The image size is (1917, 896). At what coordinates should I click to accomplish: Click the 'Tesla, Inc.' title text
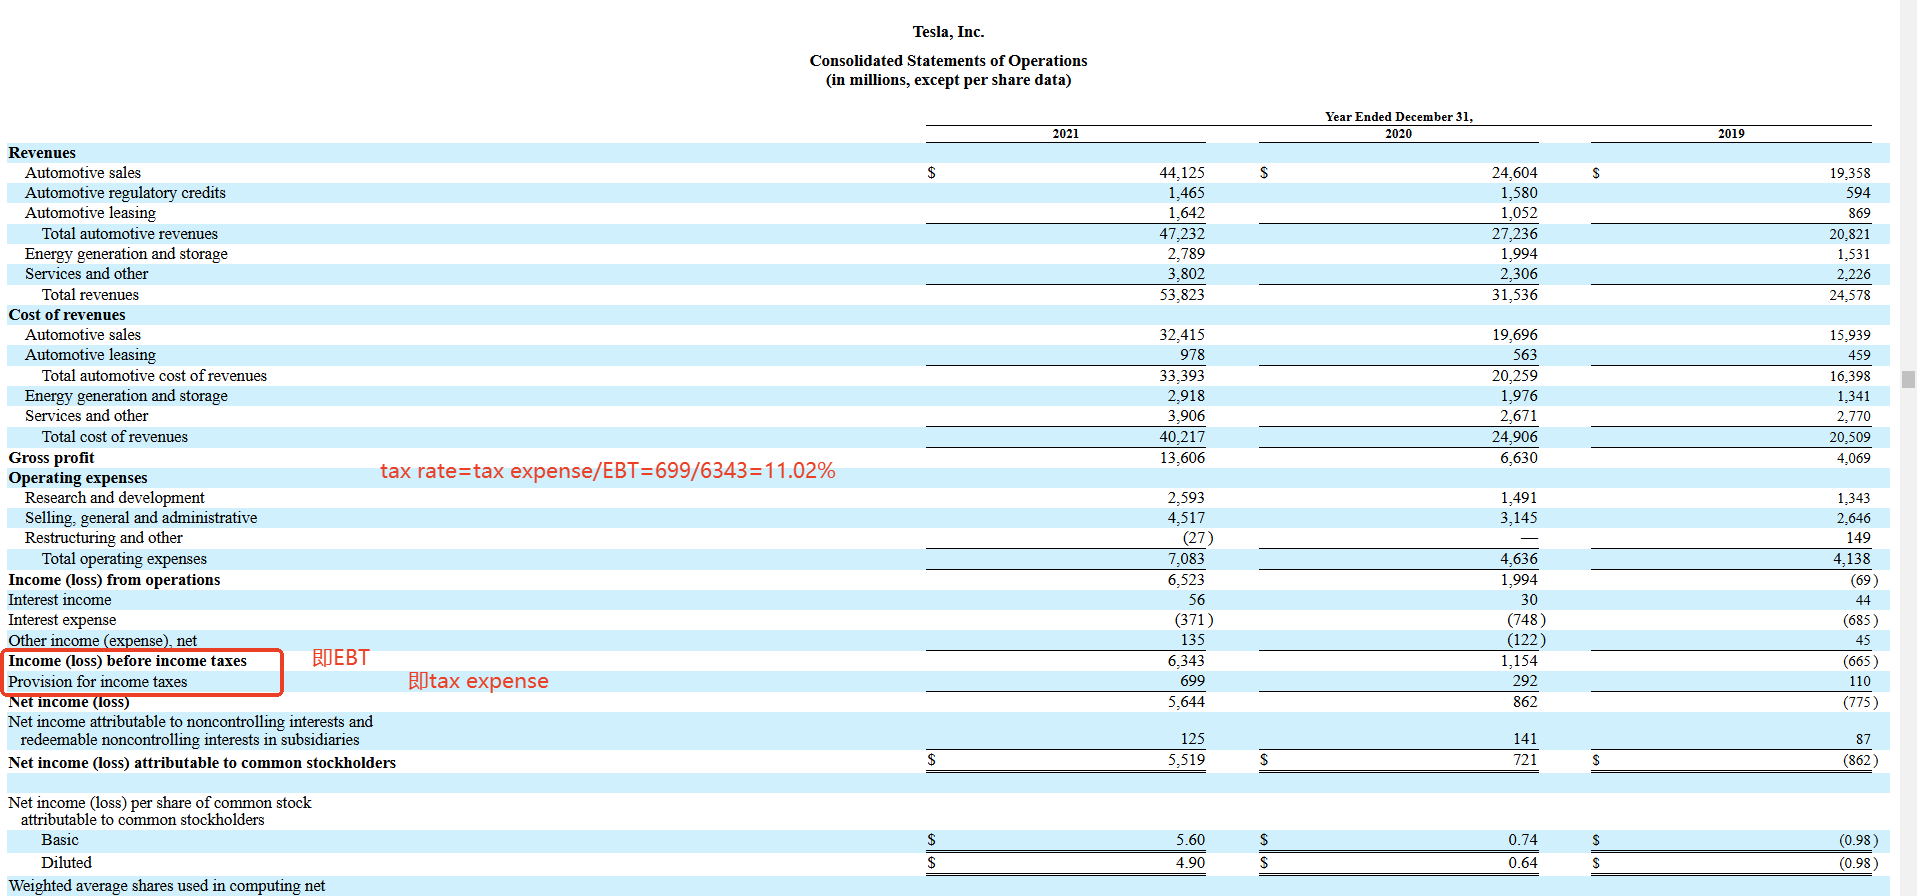pyautogui.click(x=948, y=32)
